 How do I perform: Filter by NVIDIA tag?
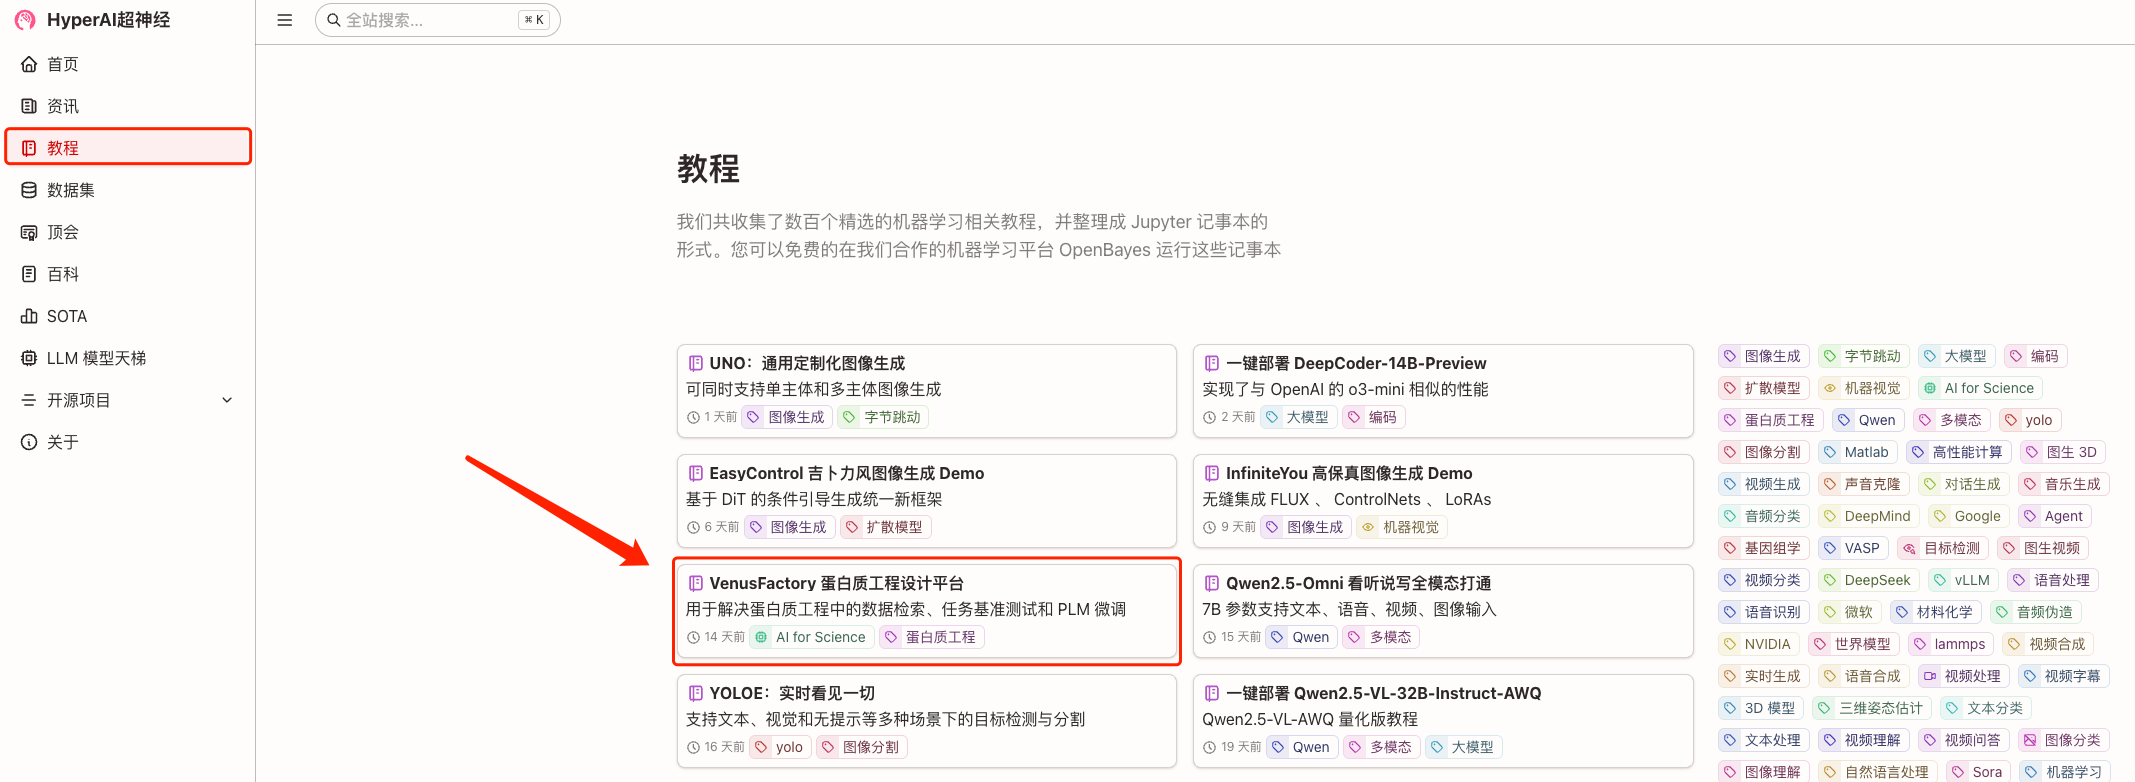(x=1758, y=644)
